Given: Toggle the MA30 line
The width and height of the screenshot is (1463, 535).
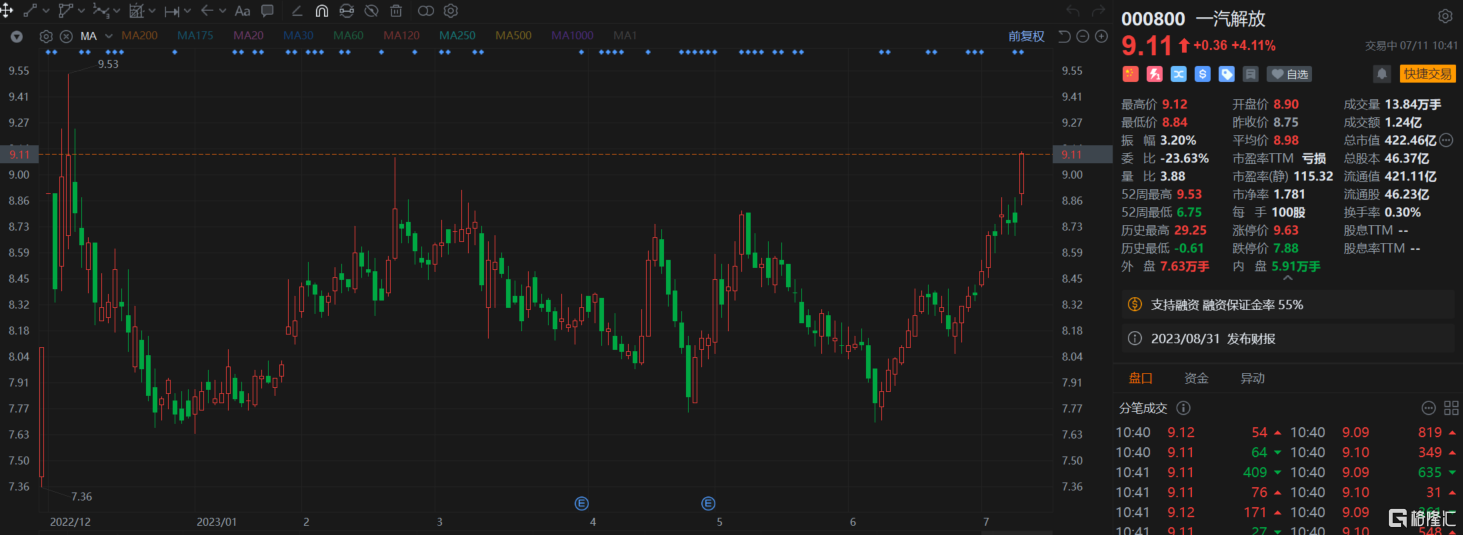Looking at the screenshot, I should pyautogui.click(x=298, y=36).
